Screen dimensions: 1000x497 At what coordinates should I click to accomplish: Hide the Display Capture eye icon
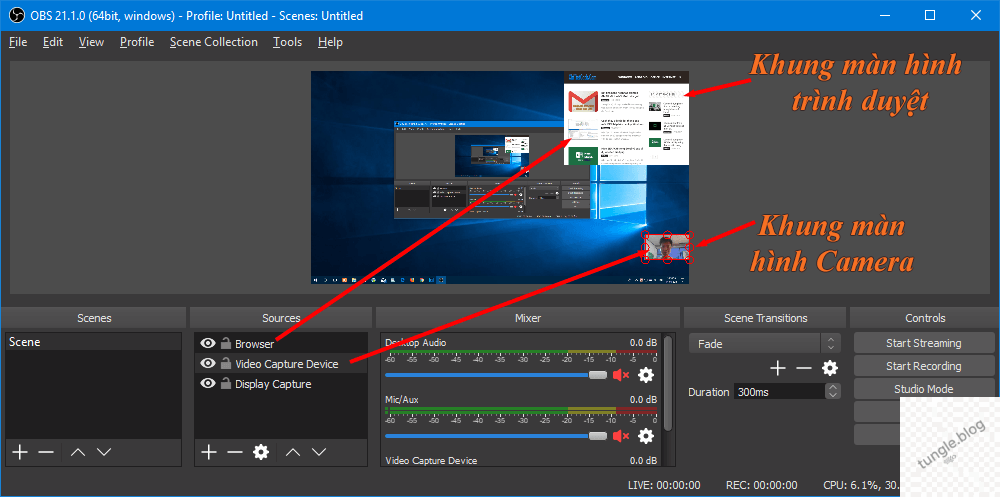point(208,383)
